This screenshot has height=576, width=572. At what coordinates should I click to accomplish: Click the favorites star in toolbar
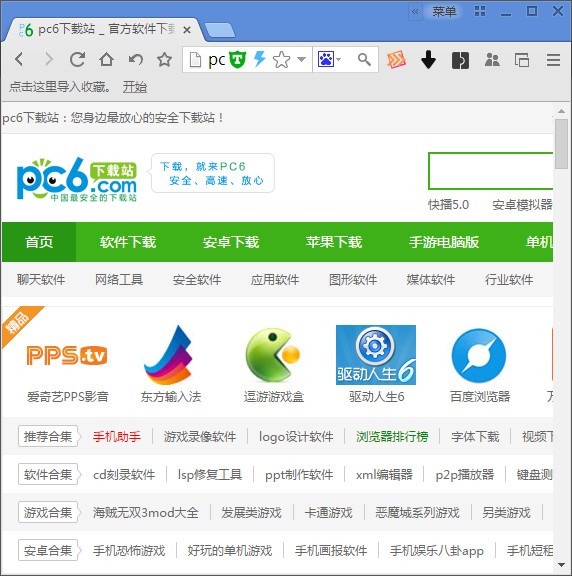(x=164, y=59)
